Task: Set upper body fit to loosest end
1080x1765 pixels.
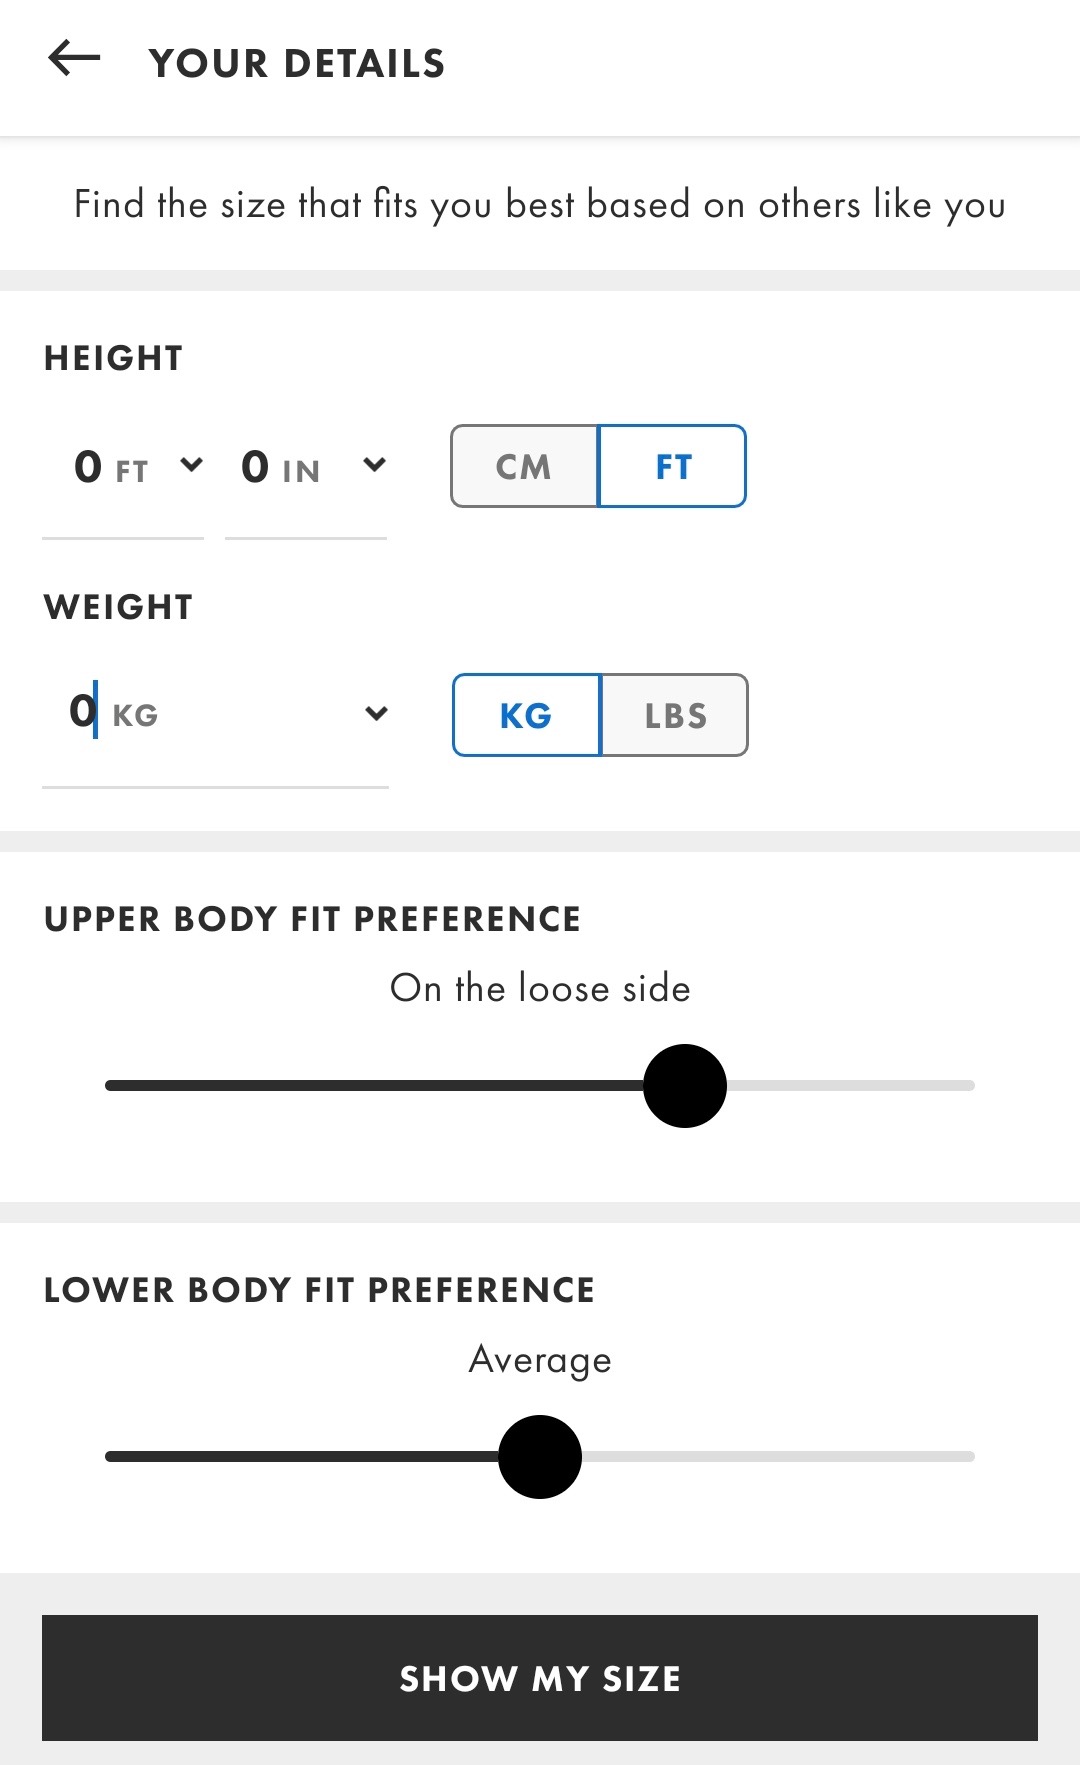Action: click(x=970, y=1086)
